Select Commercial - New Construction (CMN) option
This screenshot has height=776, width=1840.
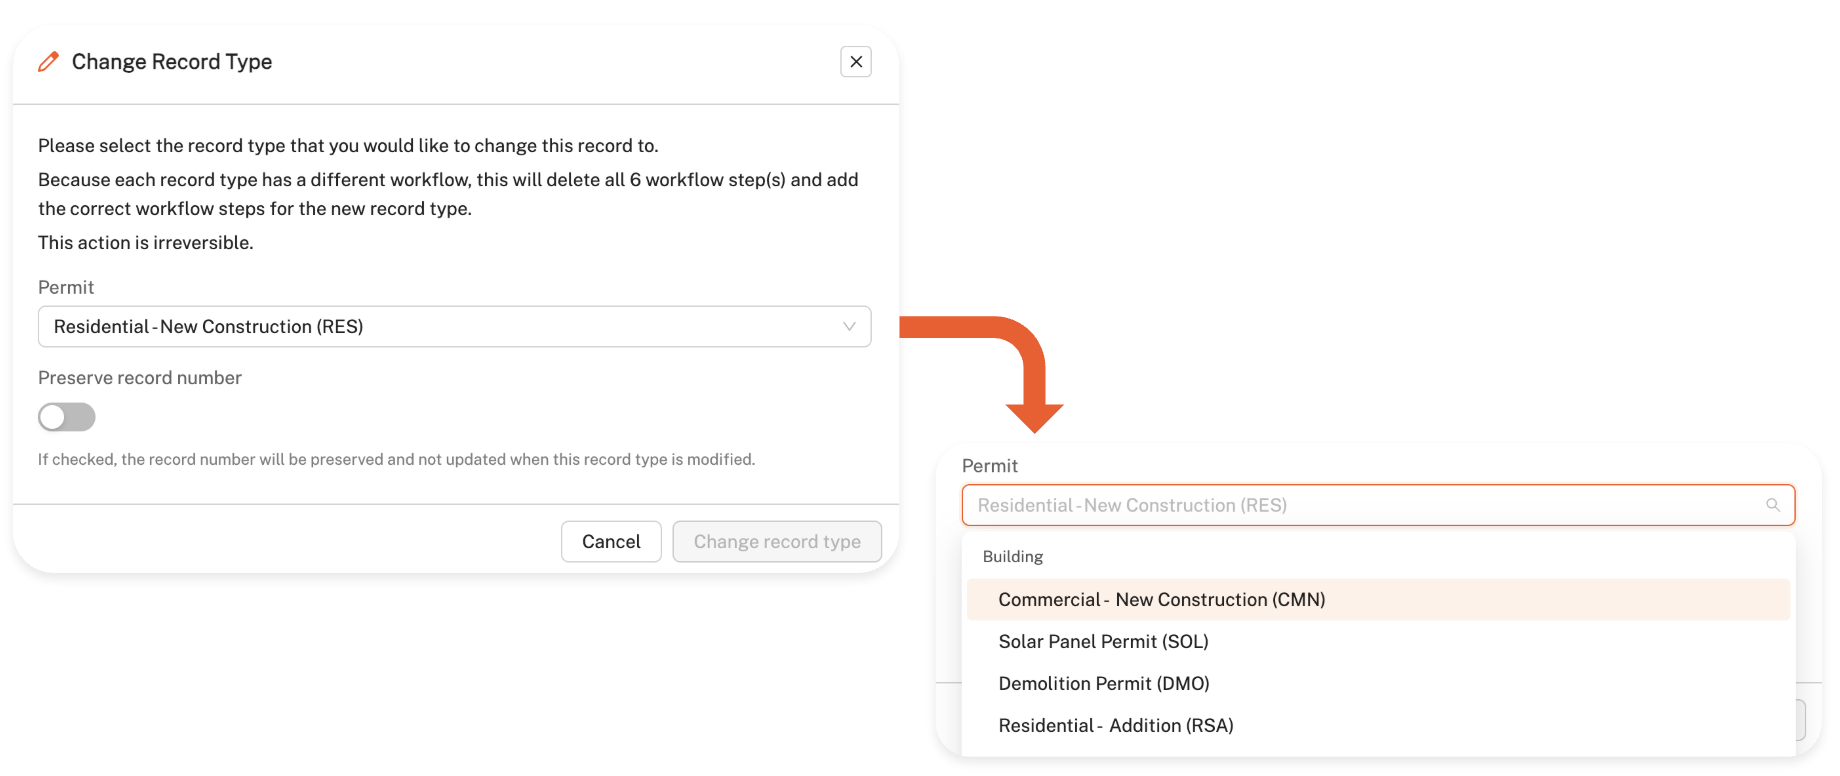(x=1161, y=600)
